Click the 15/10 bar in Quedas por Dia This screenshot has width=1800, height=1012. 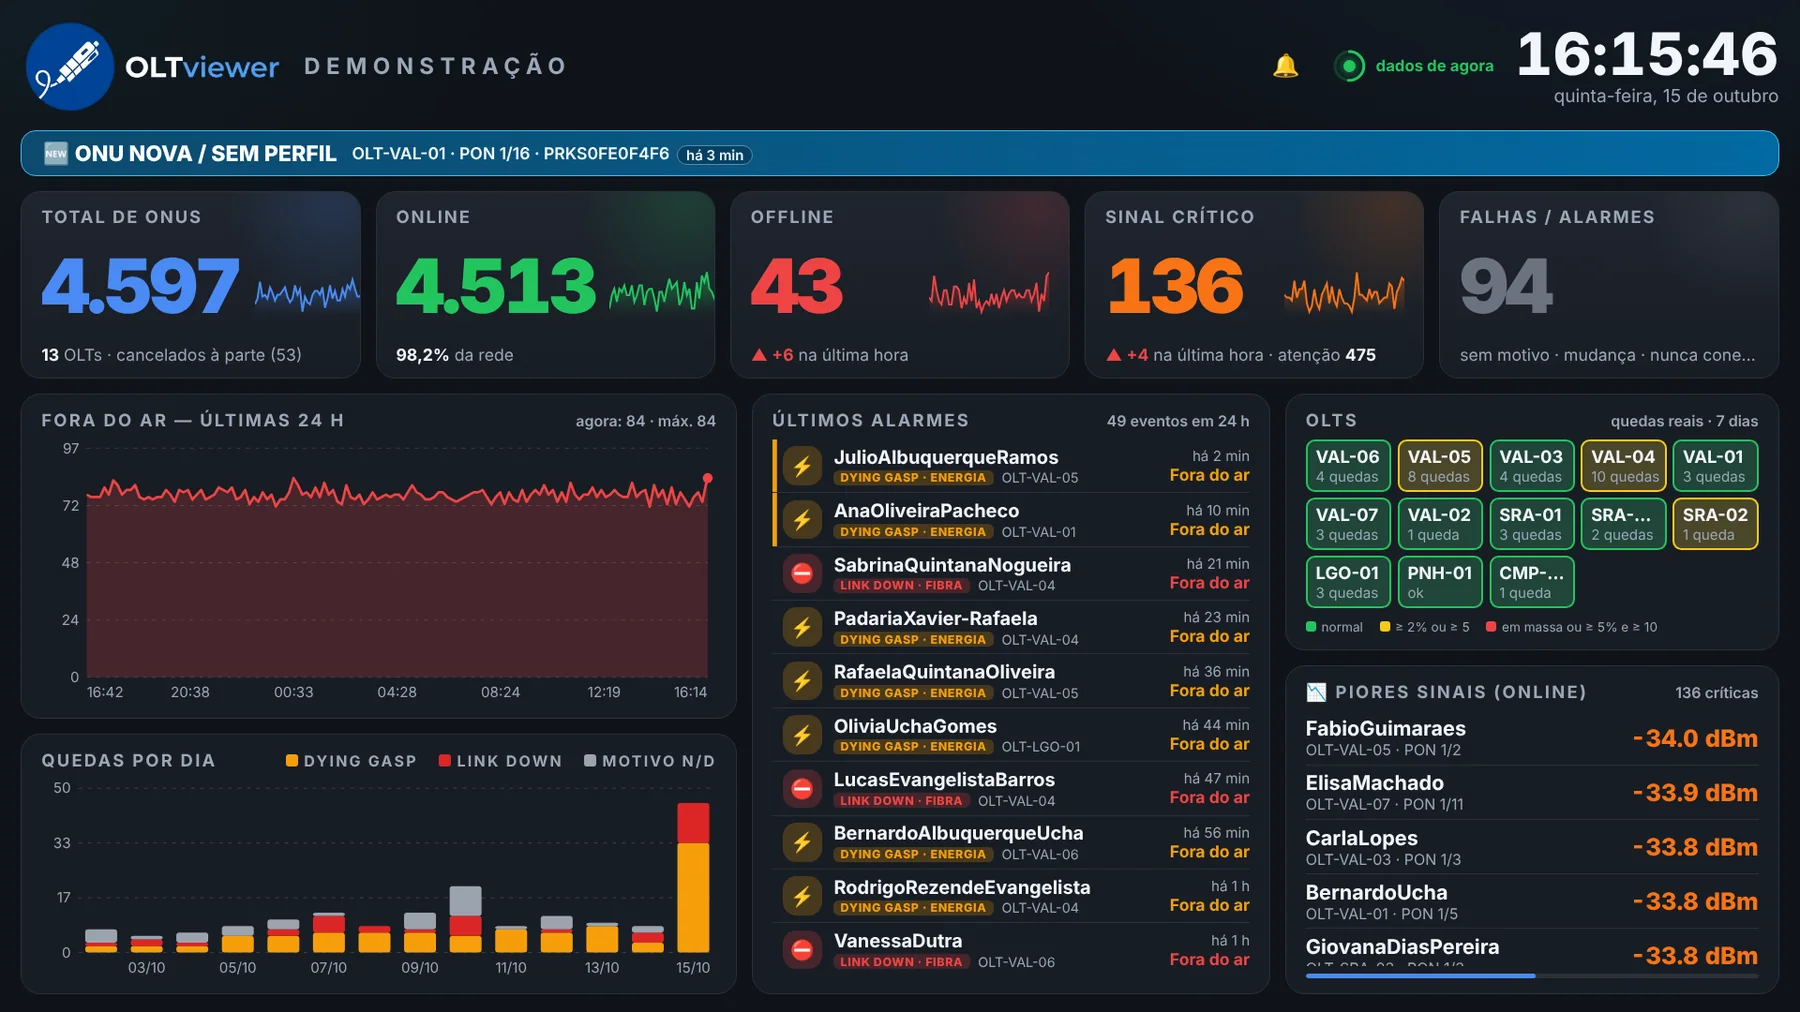click(x=693, y=877)
